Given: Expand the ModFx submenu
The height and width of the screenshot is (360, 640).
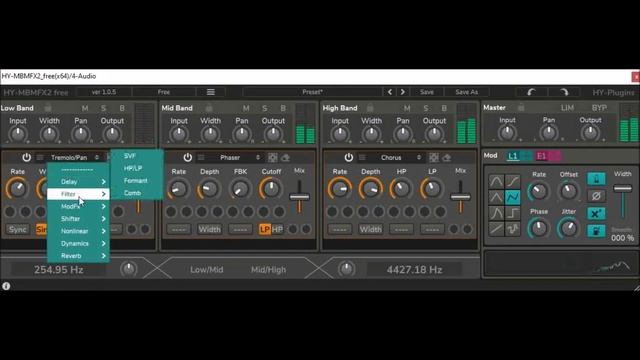Looking at the screenshot, I should click(78, 207).
